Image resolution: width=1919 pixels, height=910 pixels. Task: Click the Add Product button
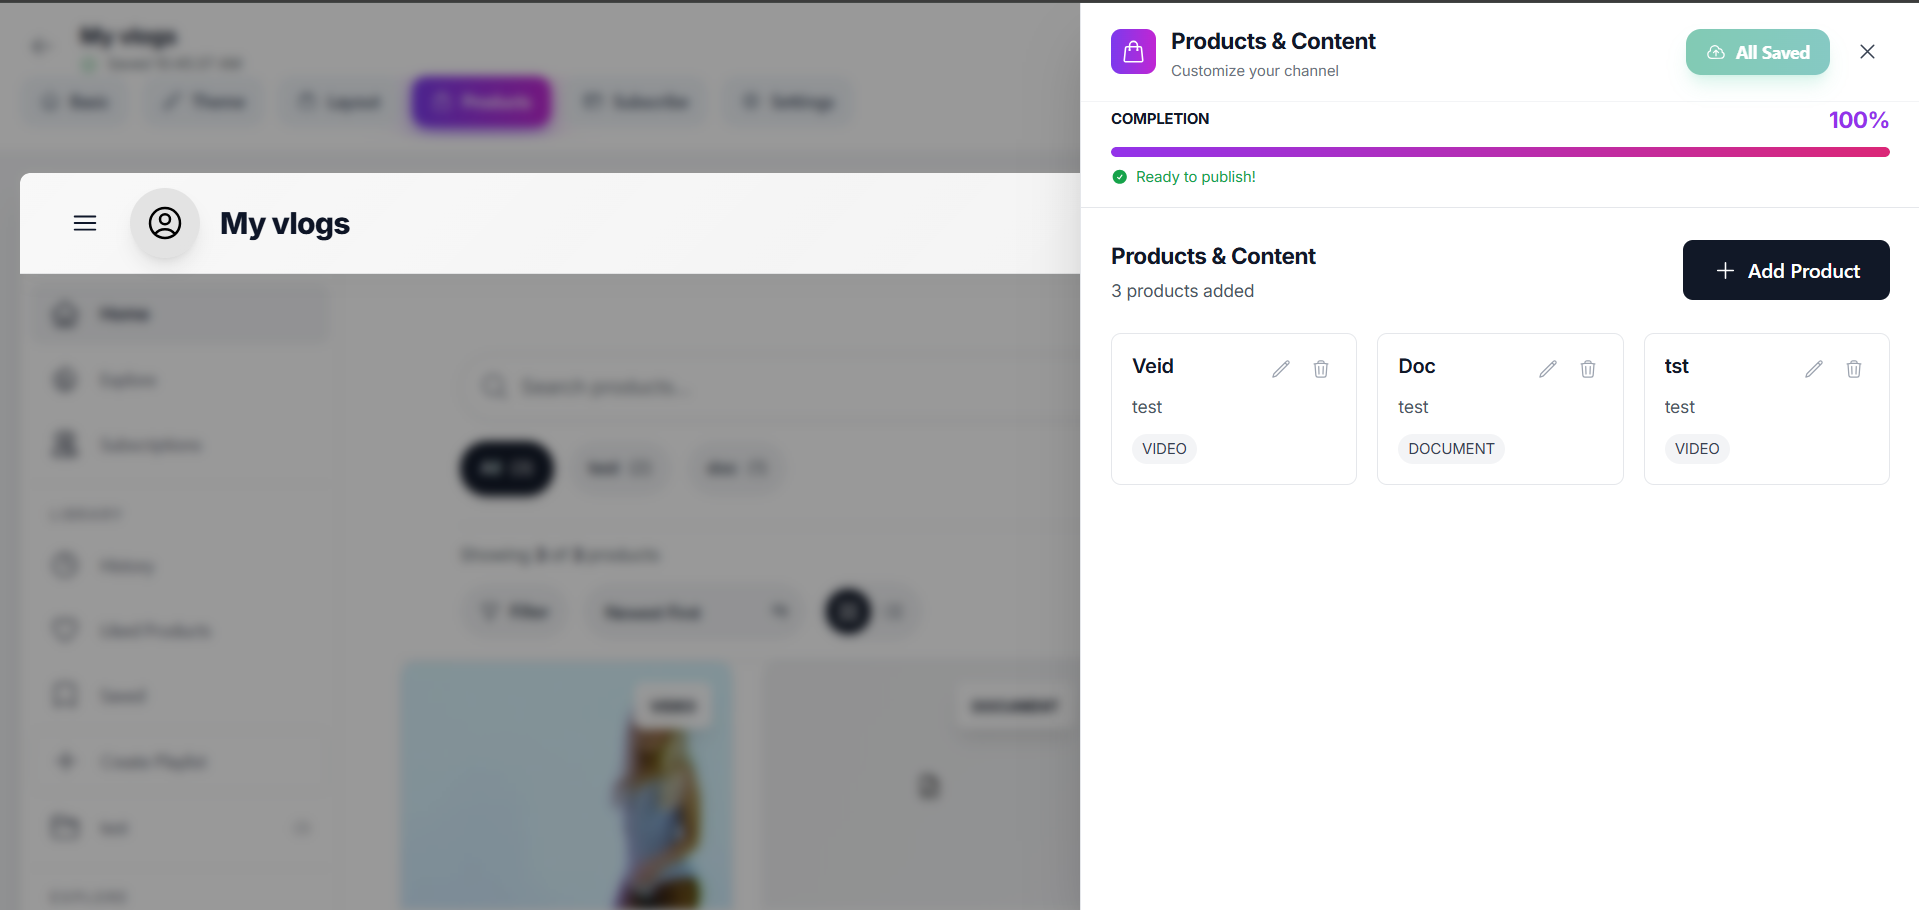pos(1785,270)
